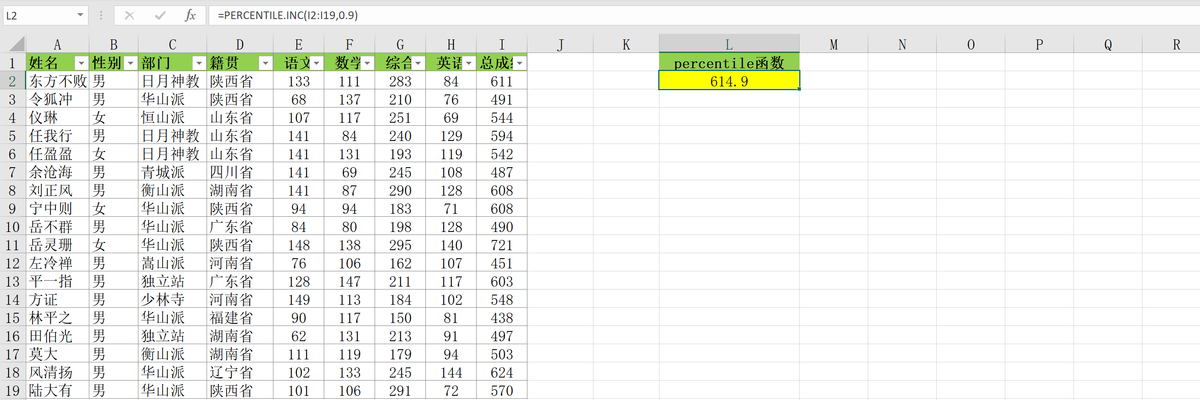Viewport: 1200px width, 400px height.
Task: Open the 数学 column filter dropdown
Action: pos(366,63)
